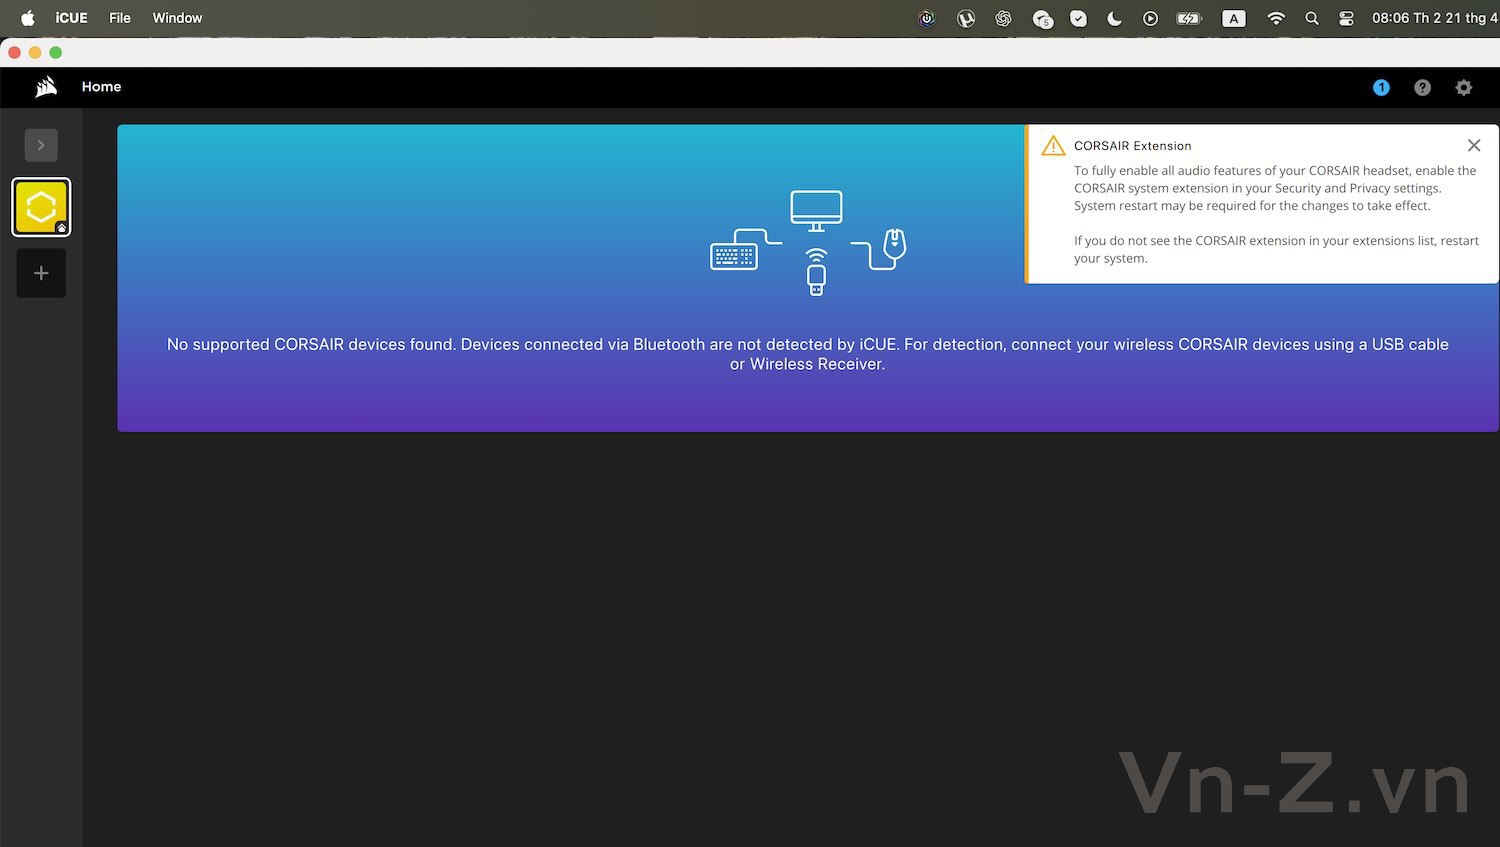
Task: Select the yellow default profile tile
Action: 41,207
